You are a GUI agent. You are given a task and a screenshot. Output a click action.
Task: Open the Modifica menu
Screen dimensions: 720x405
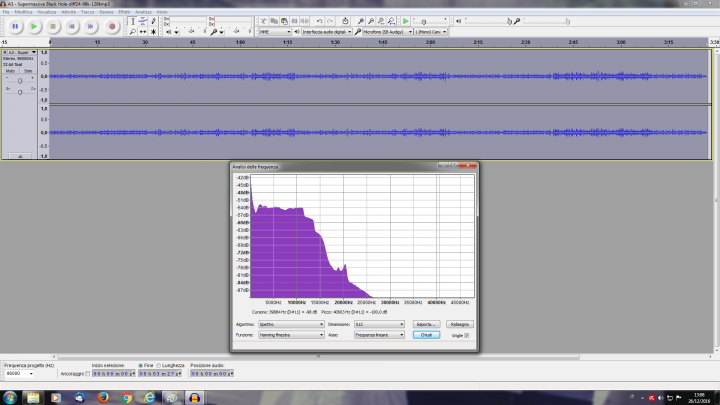coord(23,12)
